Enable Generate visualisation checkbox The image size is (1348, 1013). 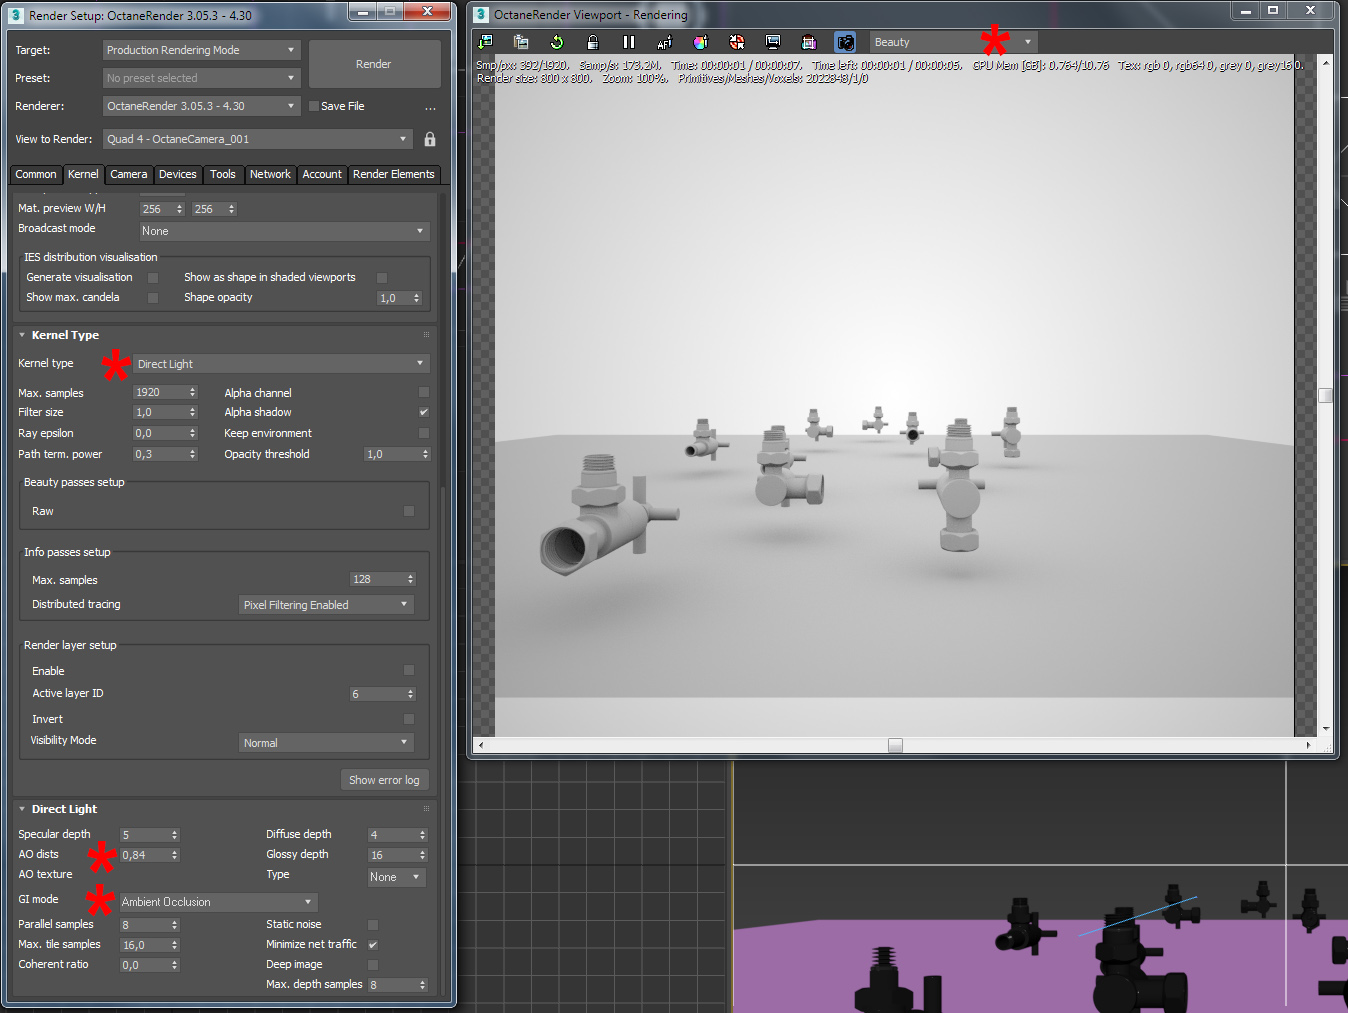point(153,278)
